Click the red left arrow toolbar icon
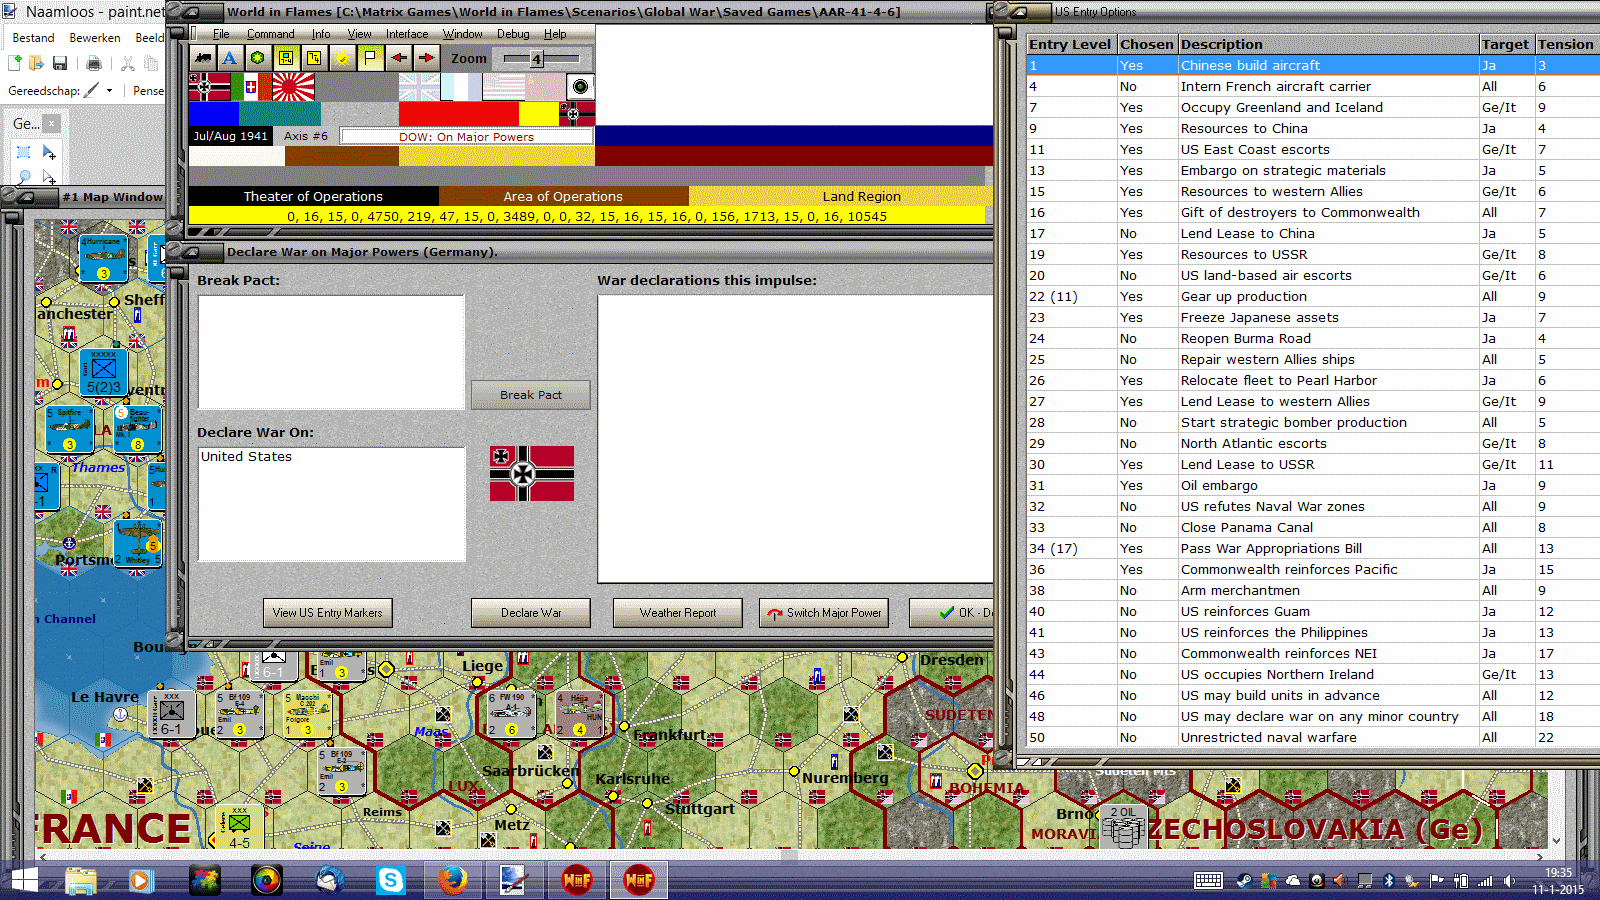1600x900 pixels. click(x=398, y=58)
